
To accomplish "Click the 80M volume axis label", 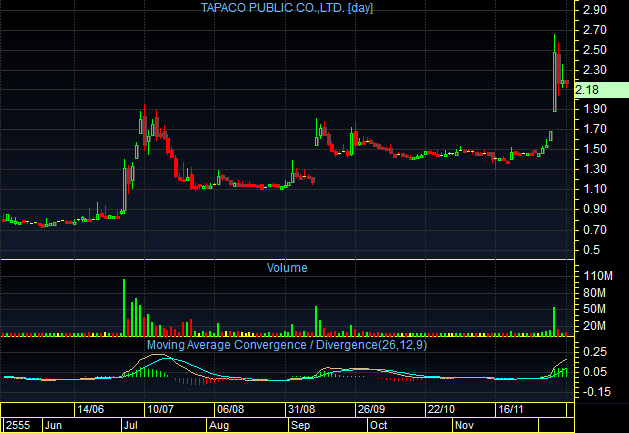I will 594,293.
